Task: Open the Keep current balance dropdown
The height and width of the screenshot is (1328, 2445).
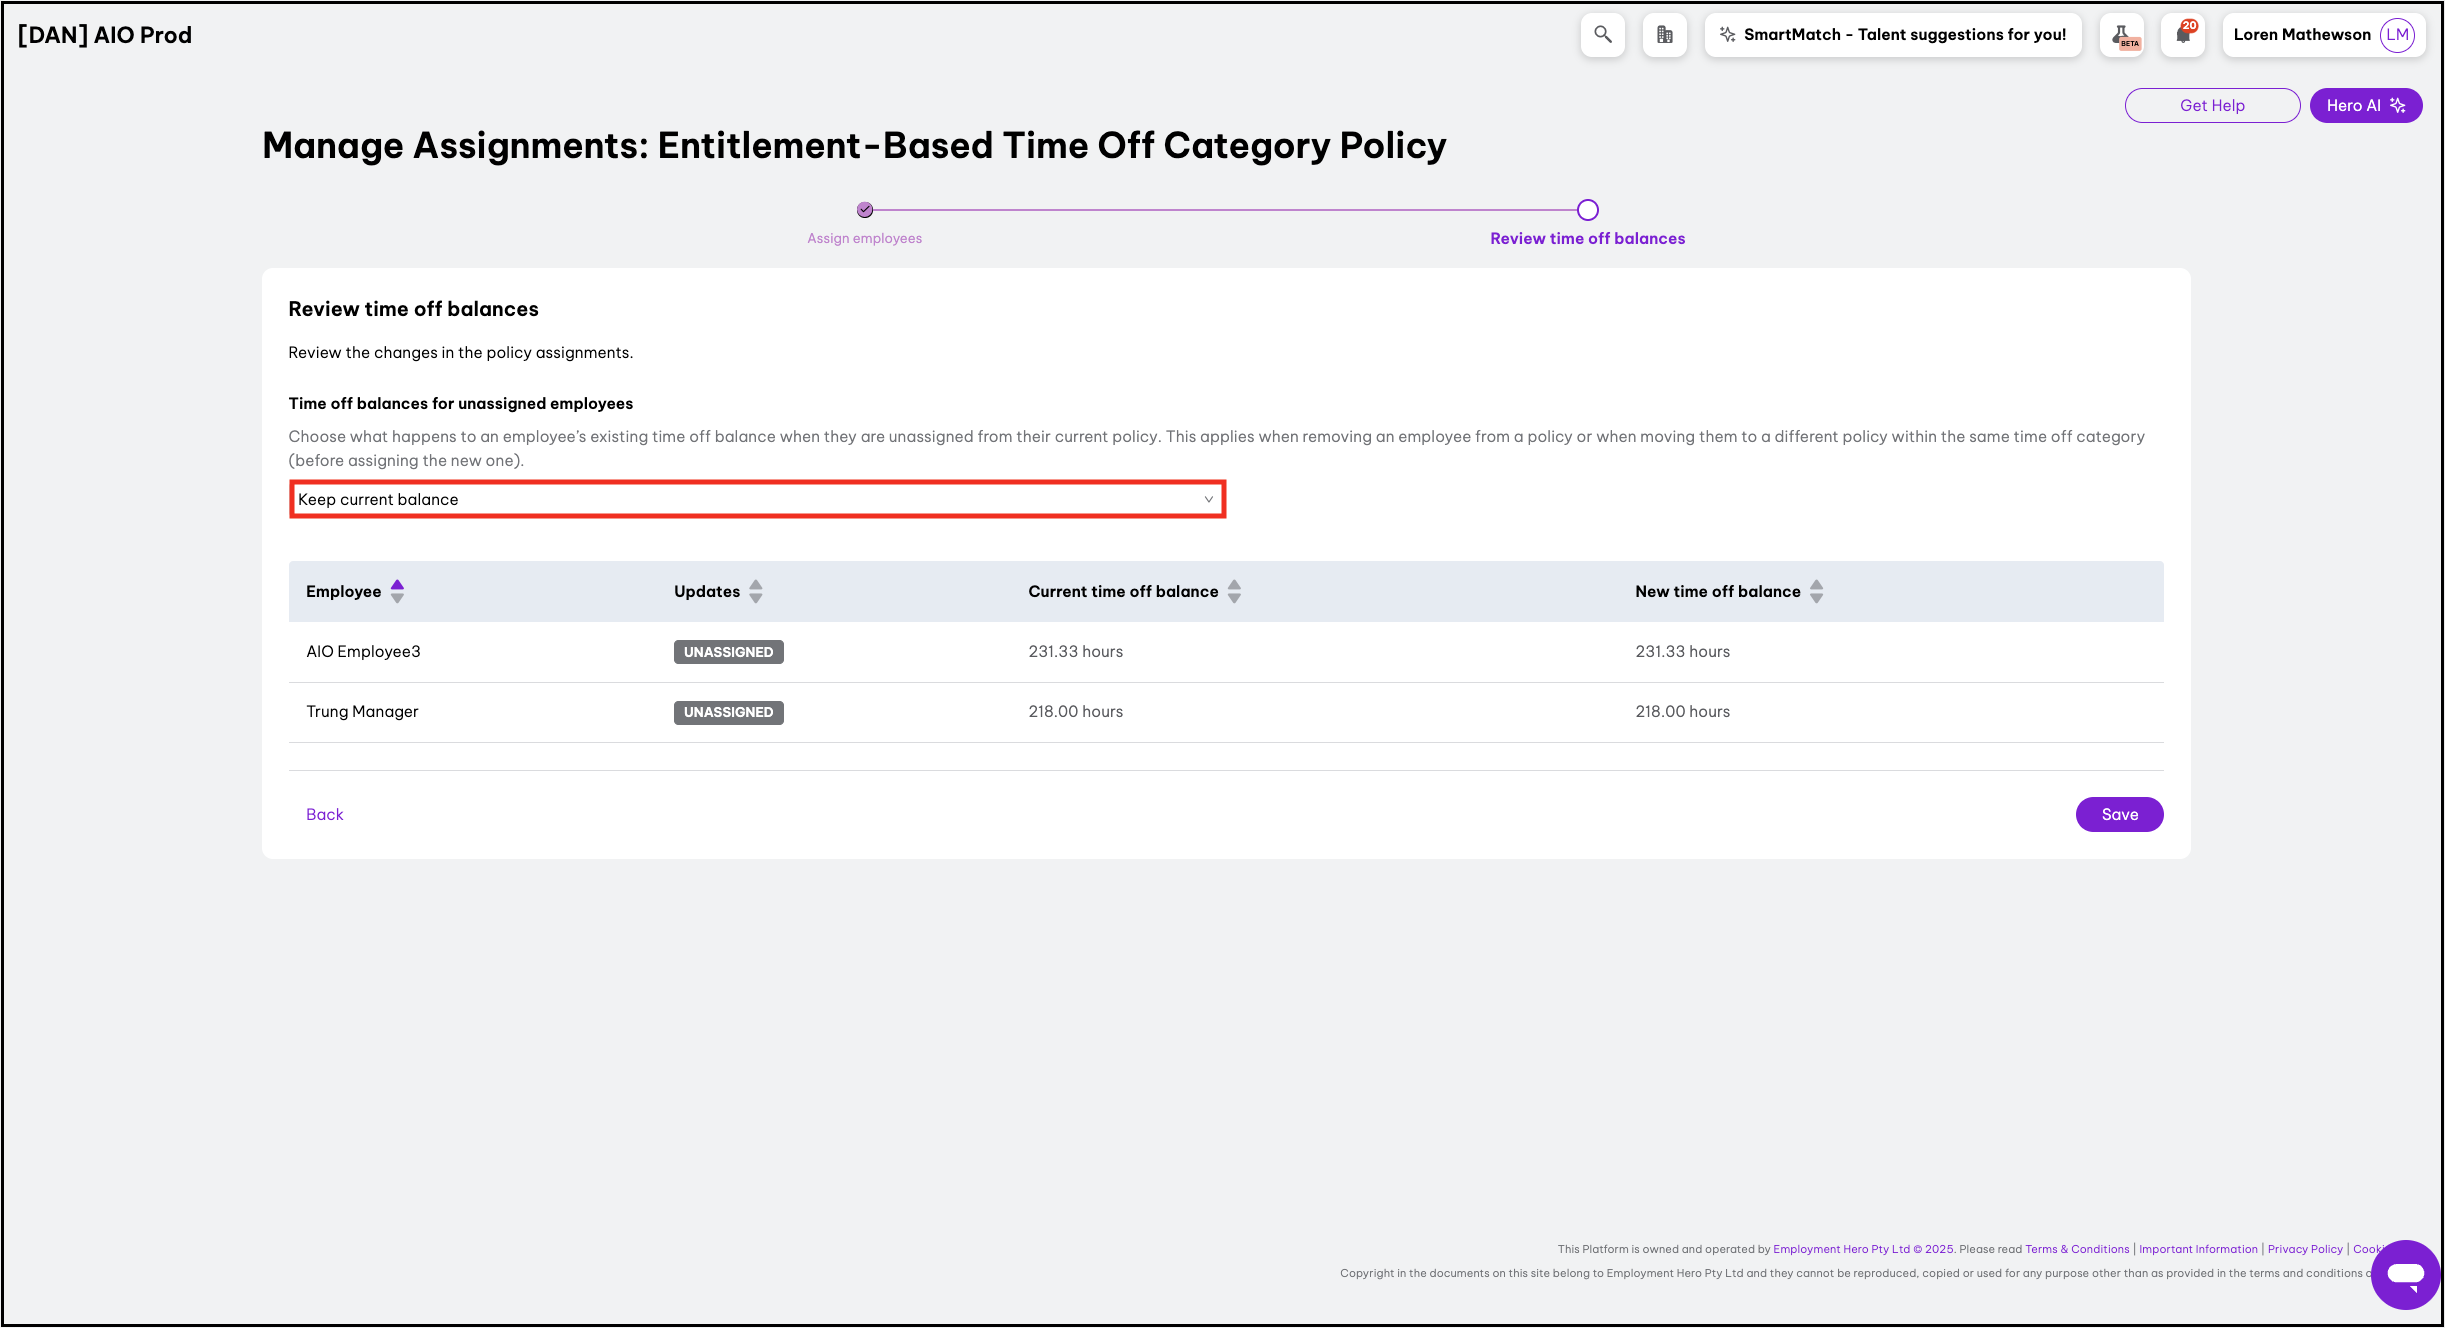Action: (756, 499)
